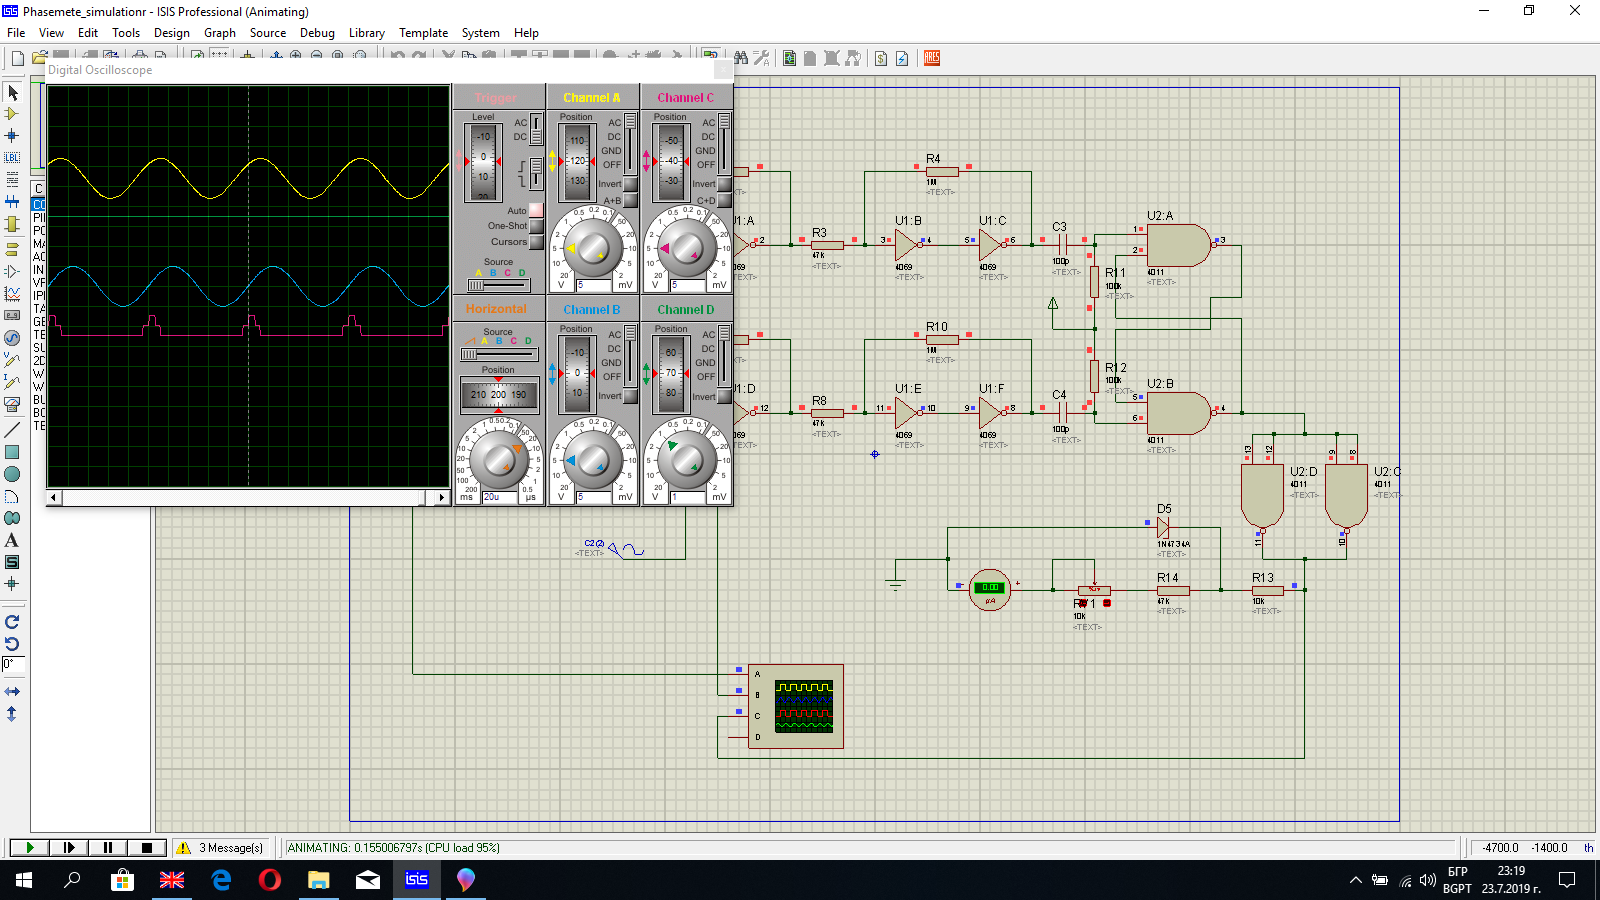Image resolution: width=1600 pixels, height=900 pixels.
Task: Open the Library menu
Action: pyautogui.click(x=366, y=33)
